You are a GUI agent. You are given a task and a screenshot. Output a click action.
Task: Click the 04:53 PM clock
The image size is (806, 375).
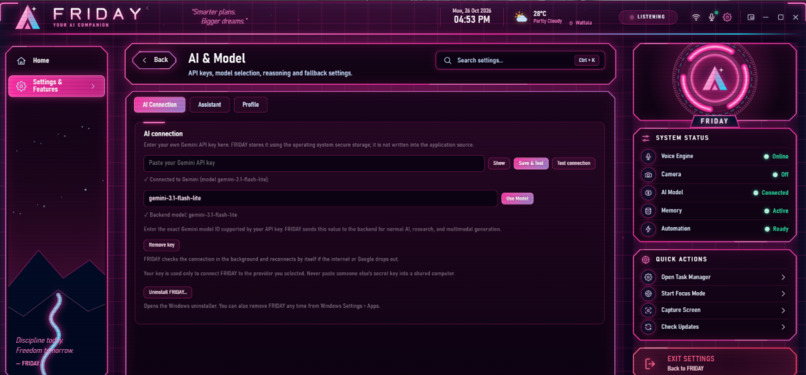tap(471, 20)
